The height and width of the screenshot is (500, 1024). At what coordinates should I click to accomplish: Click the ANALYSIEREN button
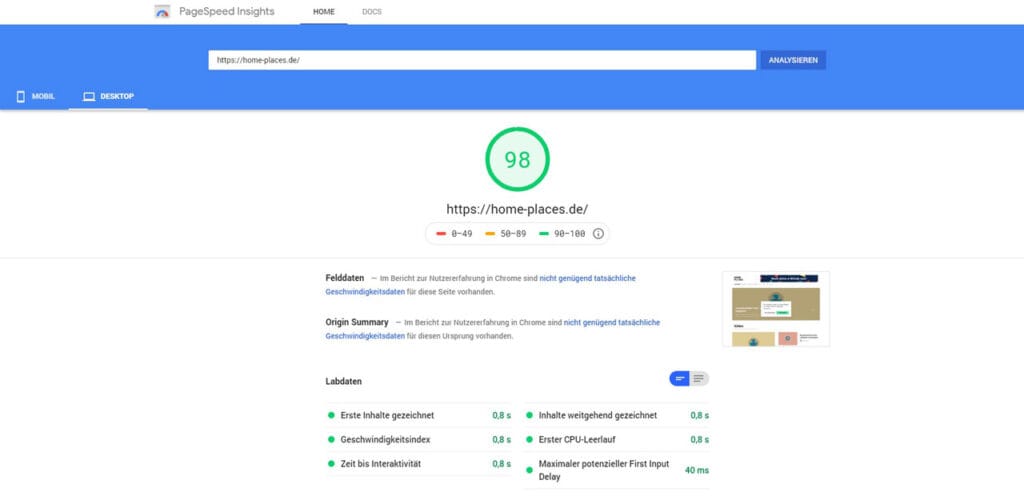793,60
